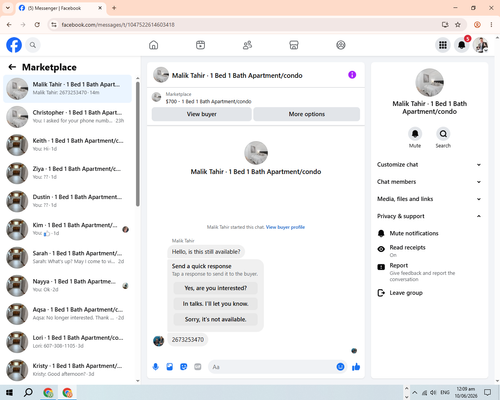Open the Kim conversation
Image resolution: width=500 pixels, height=400 pixels.
pyautogui.click(x=67, y=229)
